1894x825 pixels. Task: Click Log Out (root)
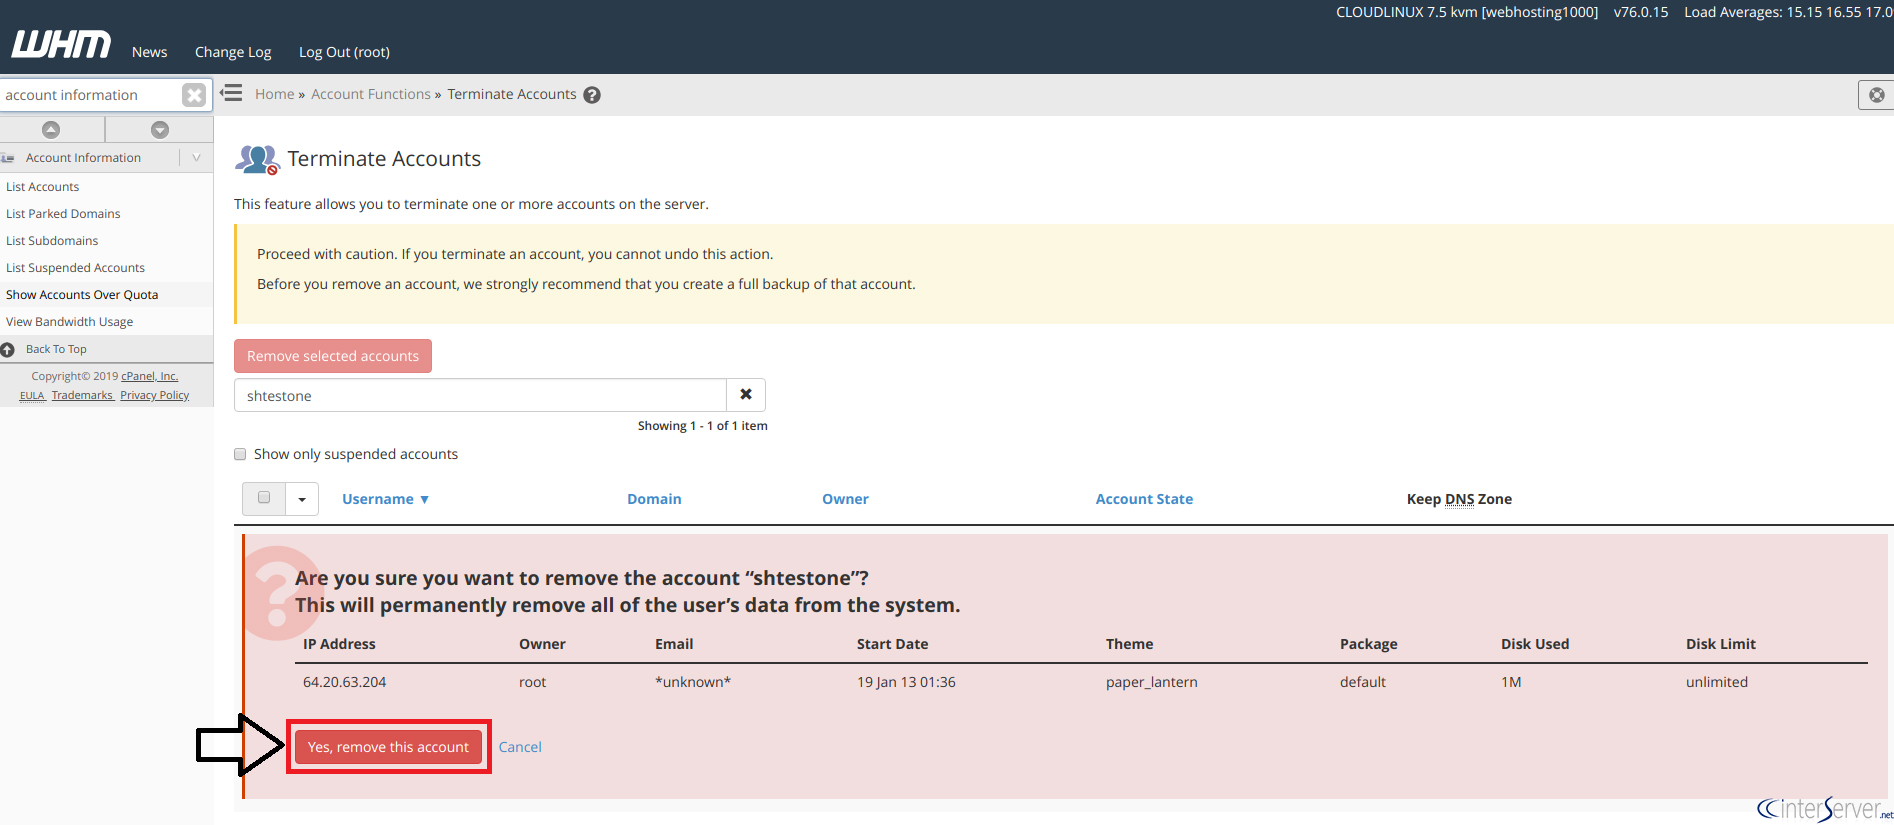[x=344, y=52]
